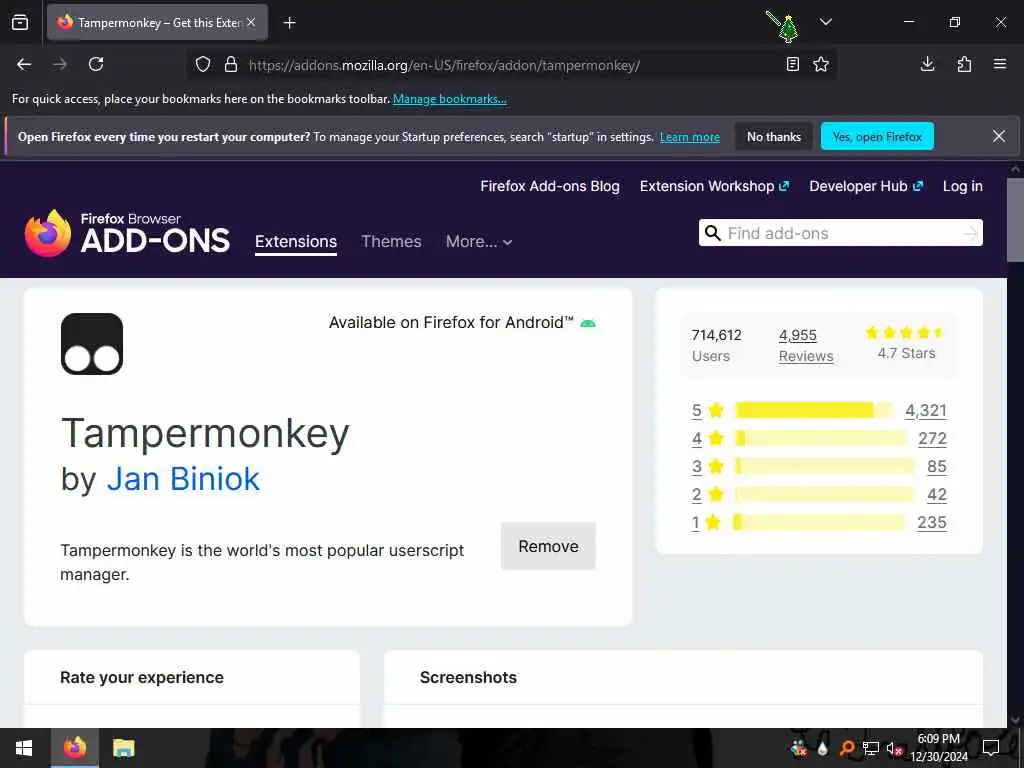Open the 42 two-star reviews count

tap(936, 494)
